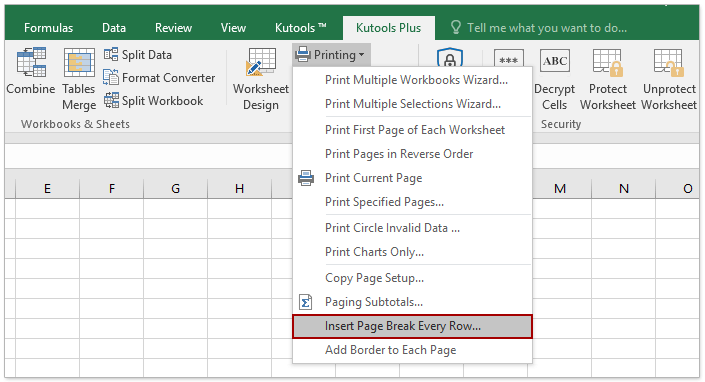Open the Decrypt Cells tool
This screenshot has height=382, width=705.
pos(554,79)
